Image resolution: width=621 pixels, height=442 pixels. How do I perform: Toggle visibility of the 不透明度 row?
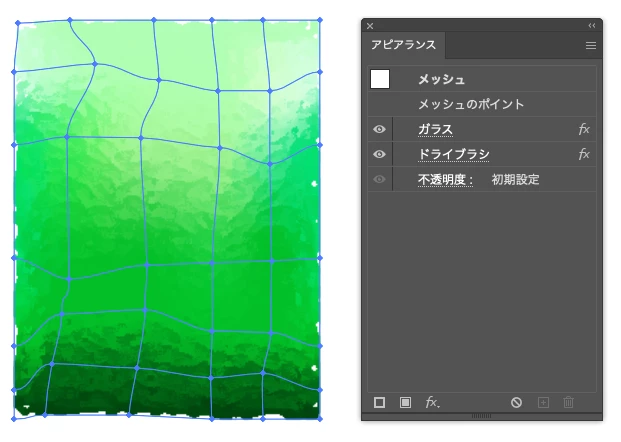pos(379,179)
